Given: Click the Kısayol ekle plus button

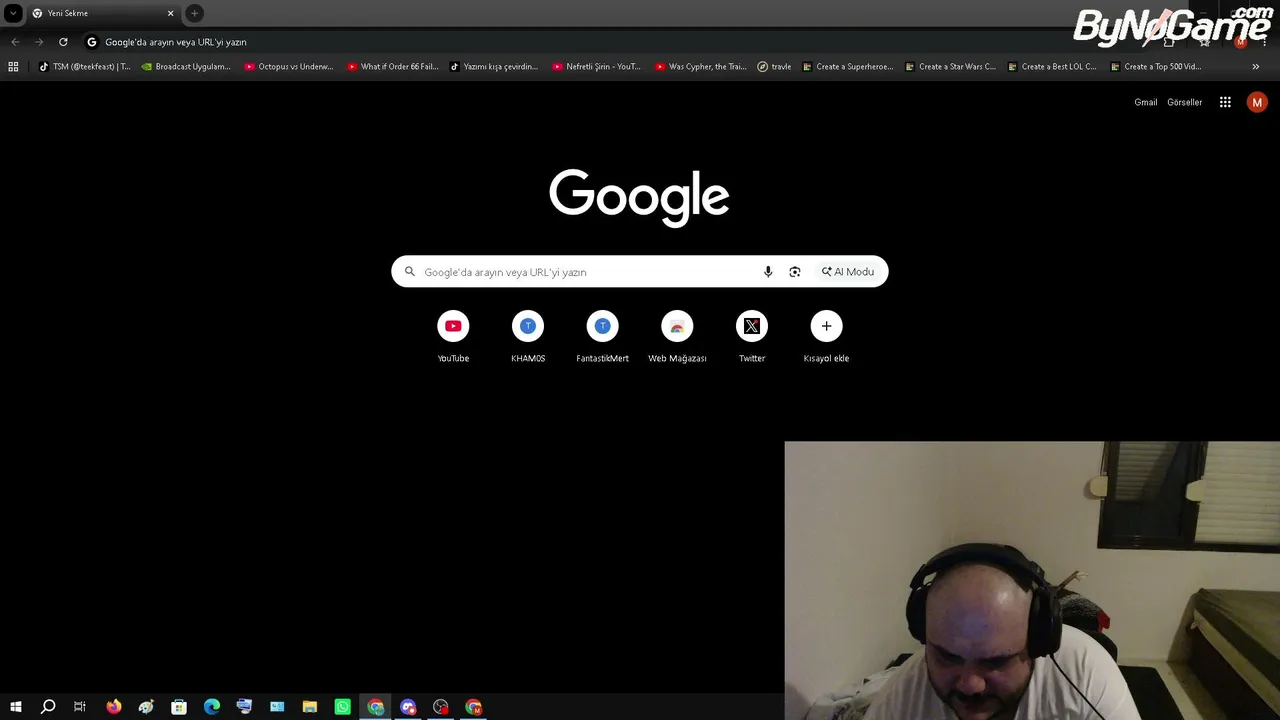Looking at the screenshot, I should [826, 326].
